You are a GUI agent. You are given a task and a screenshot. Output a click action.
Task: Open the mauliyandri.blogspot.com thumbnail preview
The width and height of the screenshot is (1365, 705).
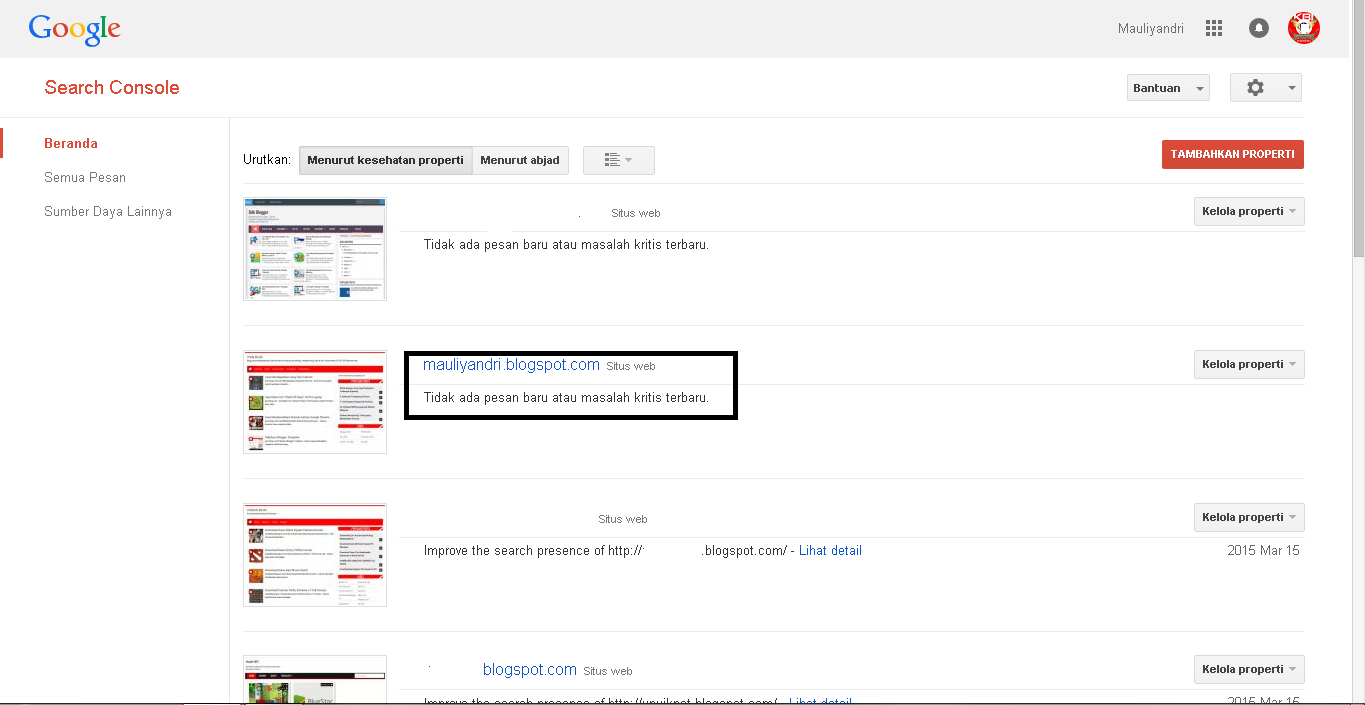(x=315, y=402)
